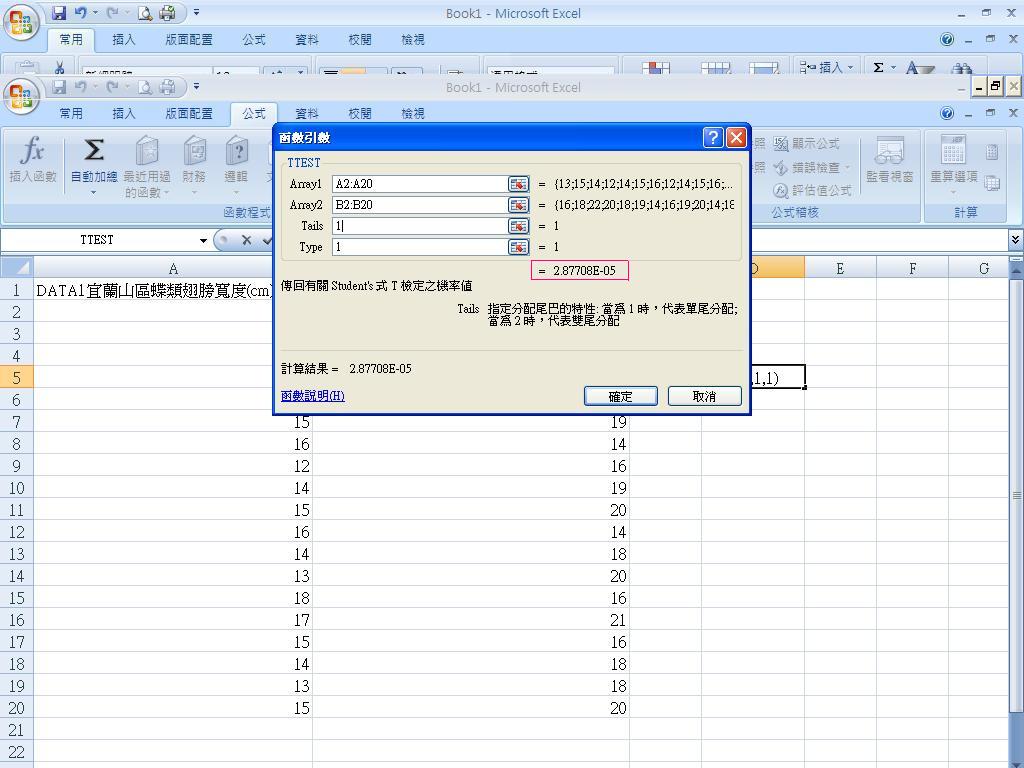Select the cell with value 17 in row 16
This screenshot has width=1024, height=768.
173,620
